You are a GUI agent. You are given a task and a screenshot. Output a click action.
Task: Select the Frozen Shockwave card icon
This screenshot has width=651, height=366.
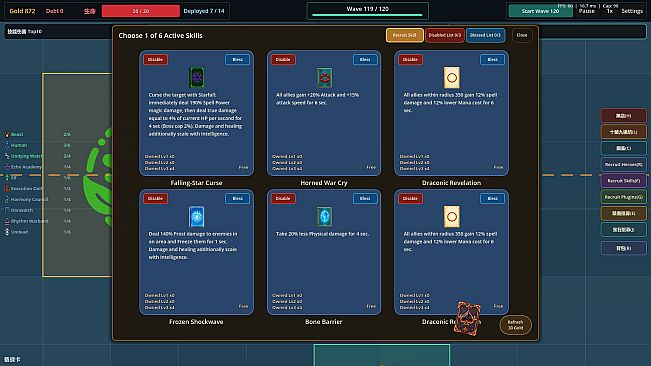pyautogui.click(x=196, y=216)
